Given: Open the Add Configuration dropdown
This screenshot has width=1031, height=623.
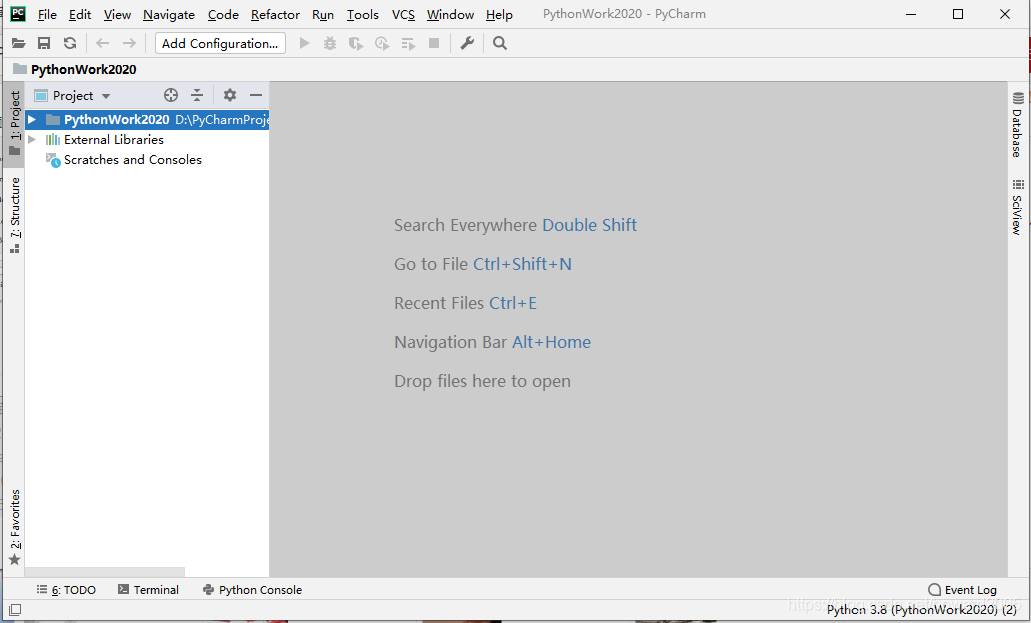Looking at the screenshot, I should 220,43.
